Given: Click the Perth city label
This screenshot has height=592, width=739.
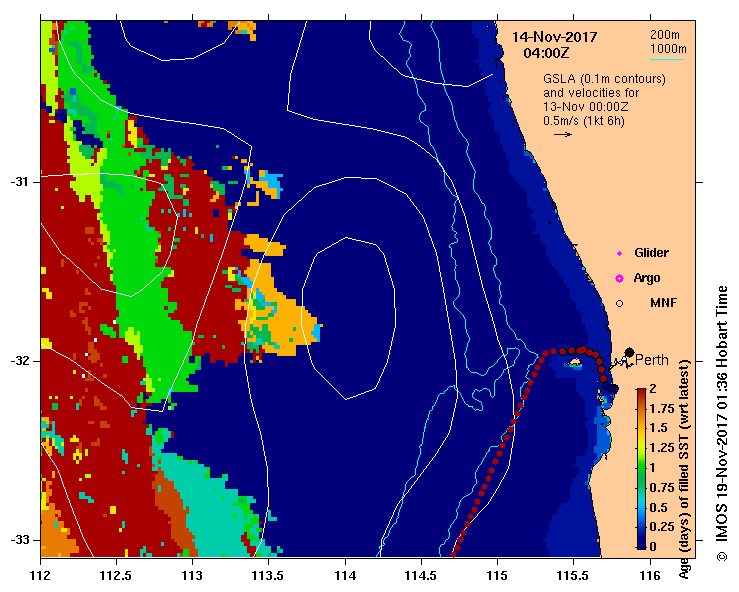Looking at the screenshot, I should [651, 361].
